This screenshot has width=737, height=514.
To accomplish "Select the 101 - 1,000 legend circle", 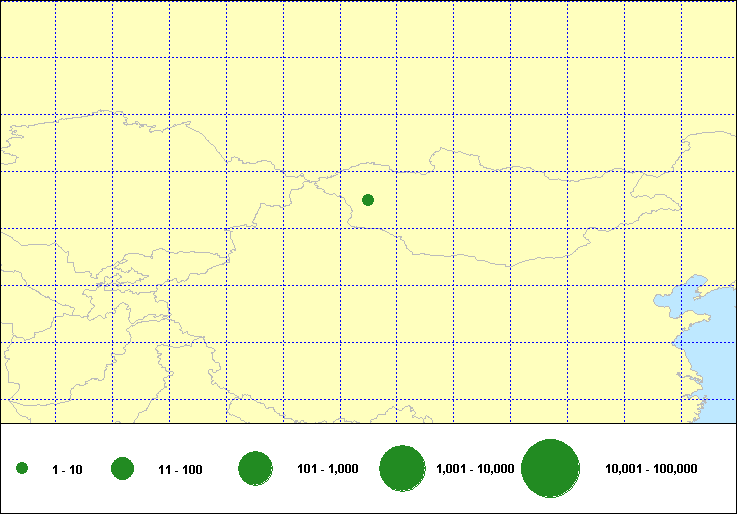I will 256,469.
